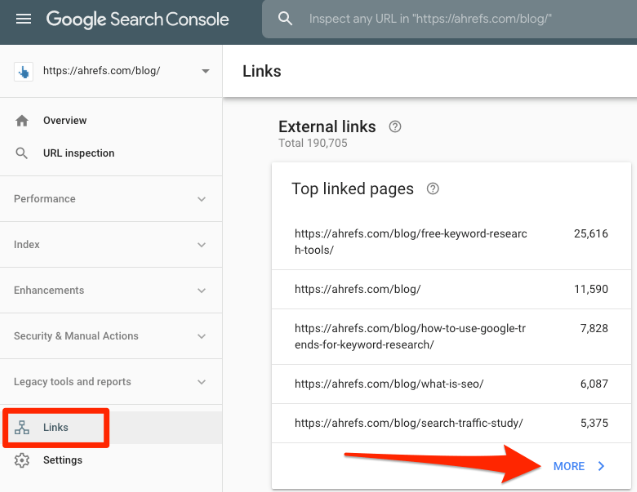Viewport: 637px width, 492px height.
Task: Click the magnifier icon in search bar
Action: (285, 19)
